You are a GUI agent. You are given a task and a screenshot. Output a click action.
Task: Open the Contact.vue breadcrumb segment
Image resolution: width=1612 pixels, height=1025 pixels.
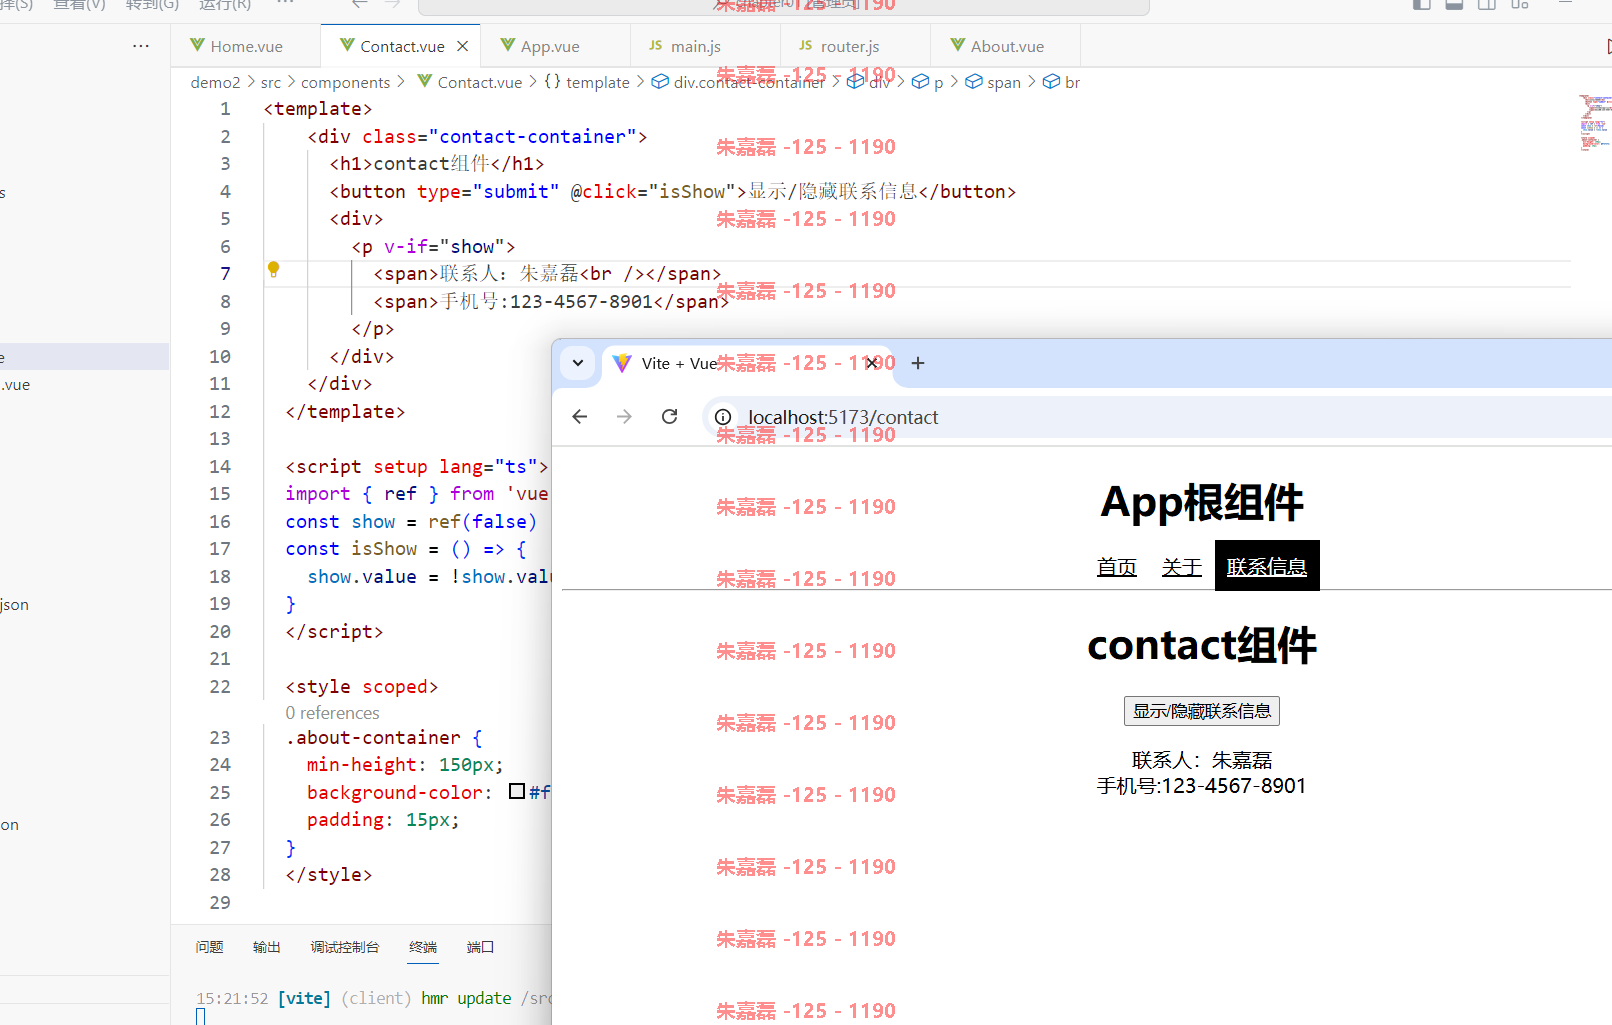point(480,82)
